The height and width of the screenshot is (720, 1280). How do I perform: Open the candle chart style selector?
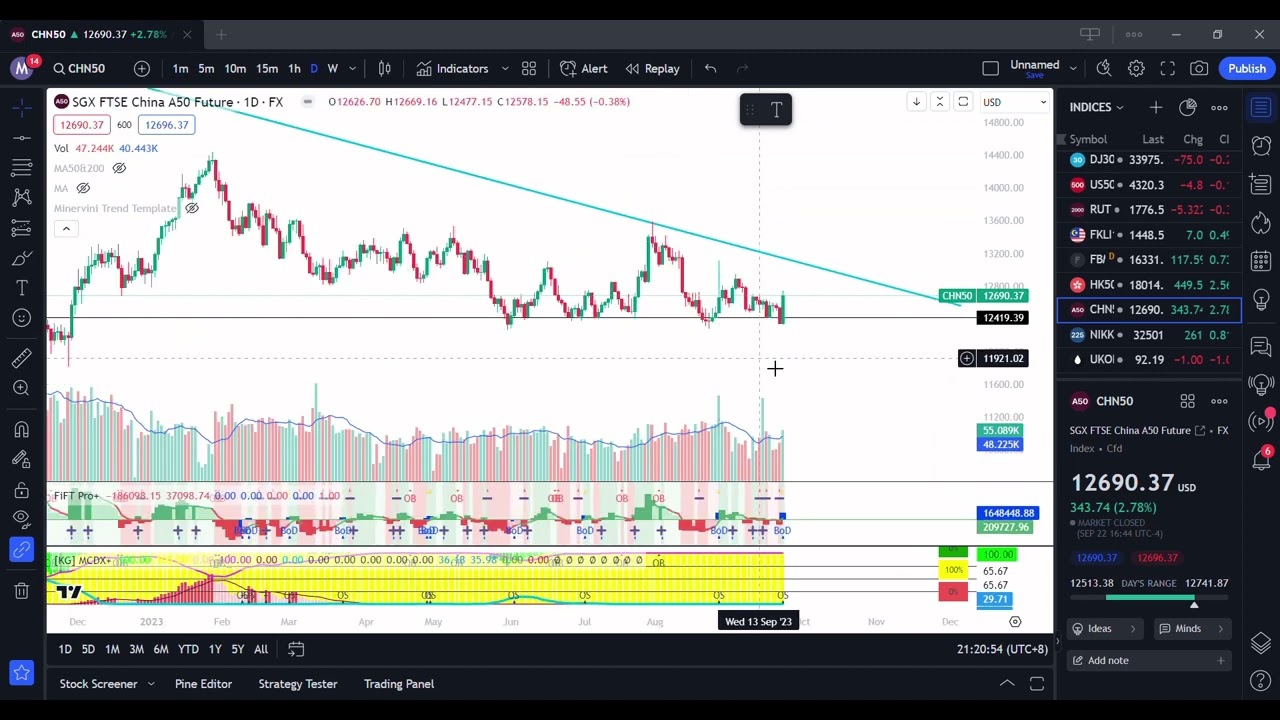pos(385,68)
